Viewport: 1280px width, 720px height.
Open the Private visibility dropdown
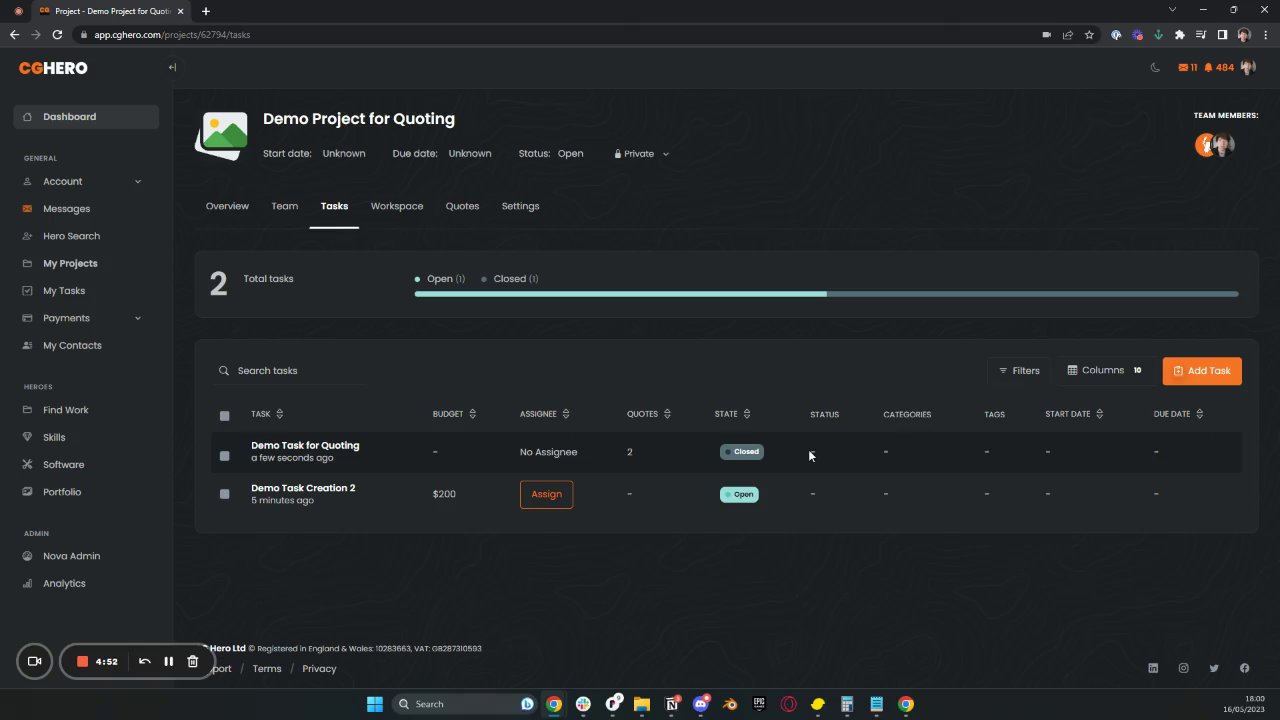click(x=642, y=154)
